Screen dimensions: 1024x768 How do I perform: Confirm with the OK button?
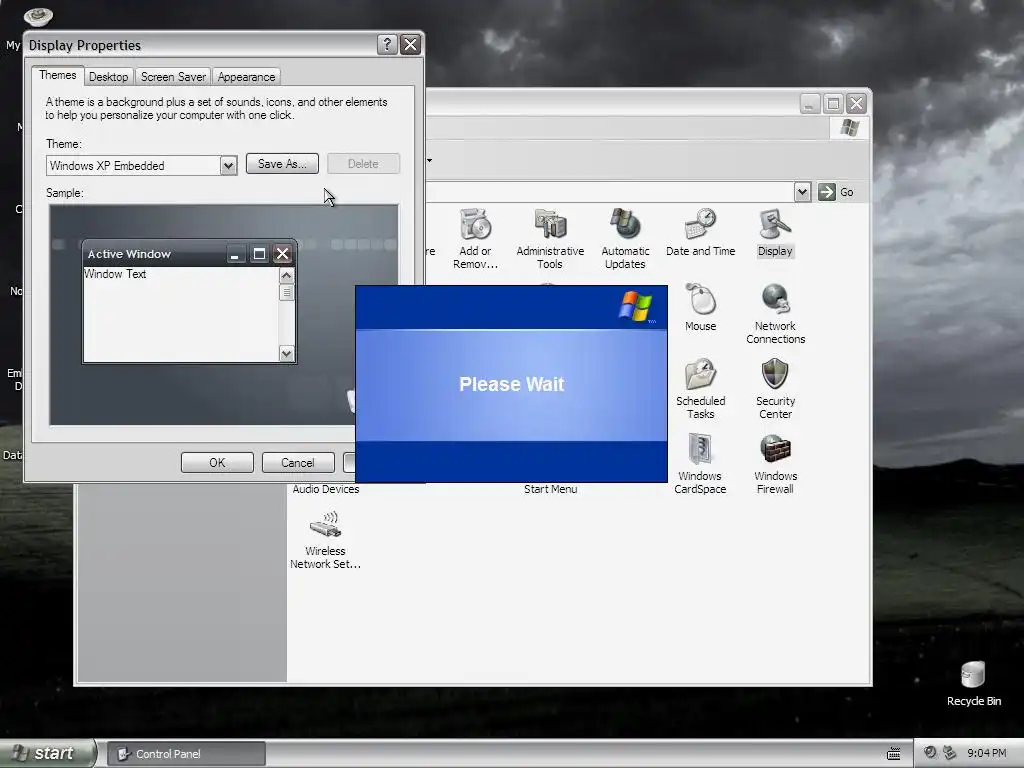point(217,462)
